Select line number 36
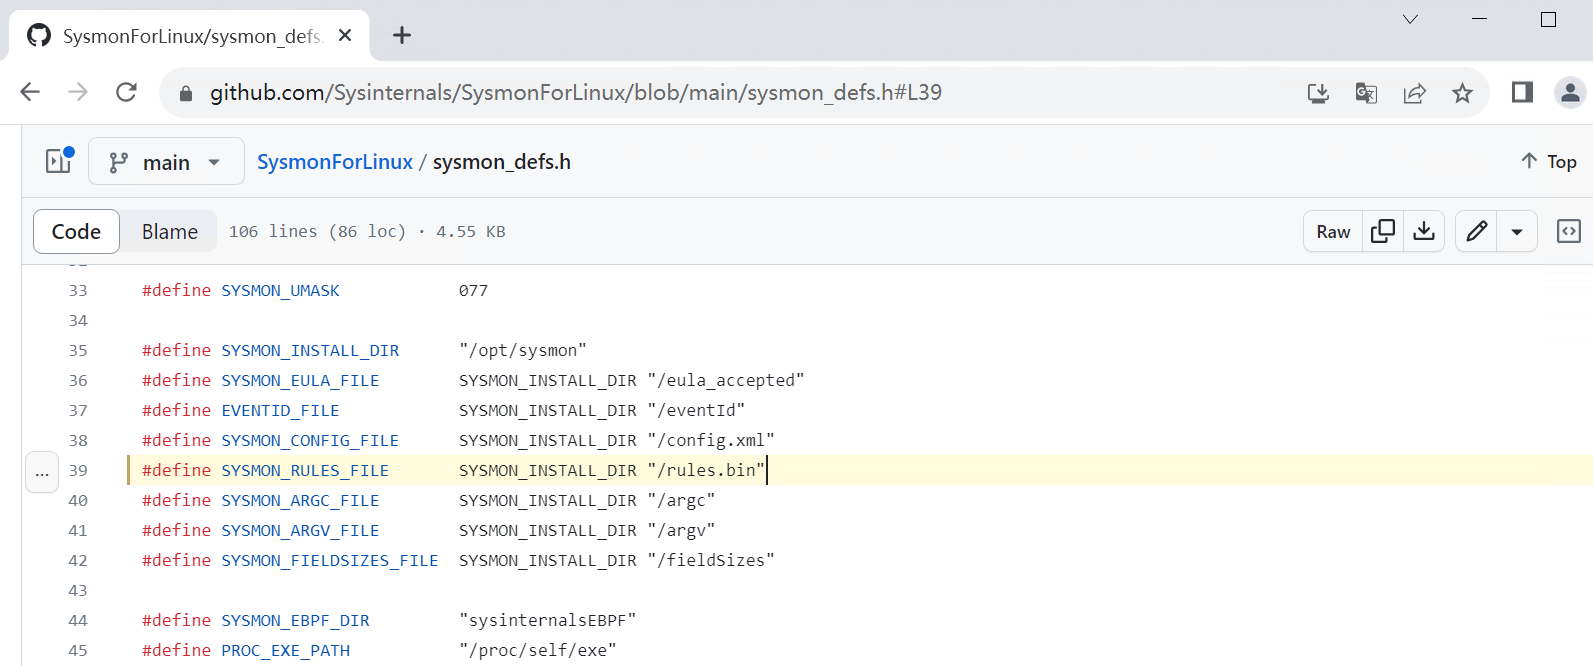Image resolution: width=1593 pixels, height=666 pixels. [x=78, y=381]
